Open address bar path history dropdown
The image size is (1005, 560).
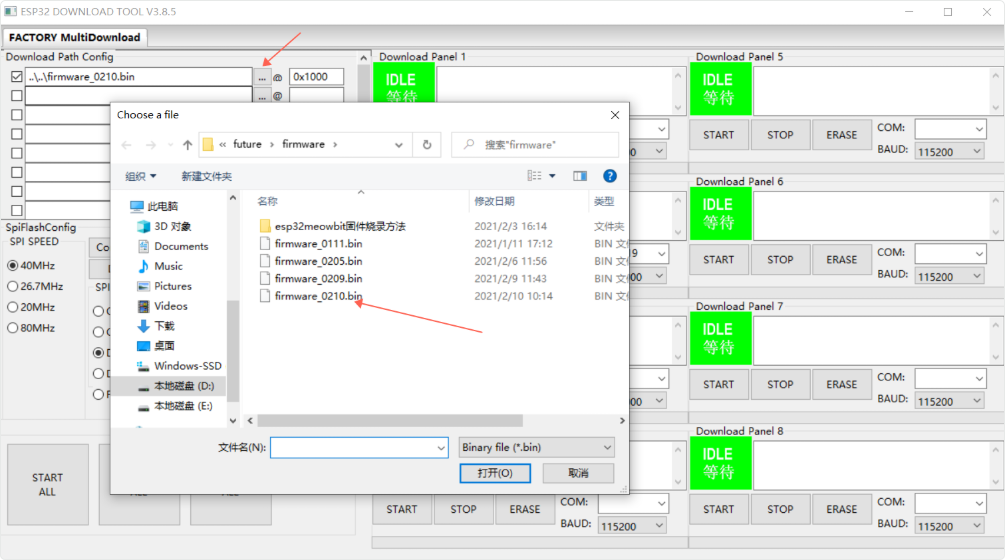click(x=399, y=145)
